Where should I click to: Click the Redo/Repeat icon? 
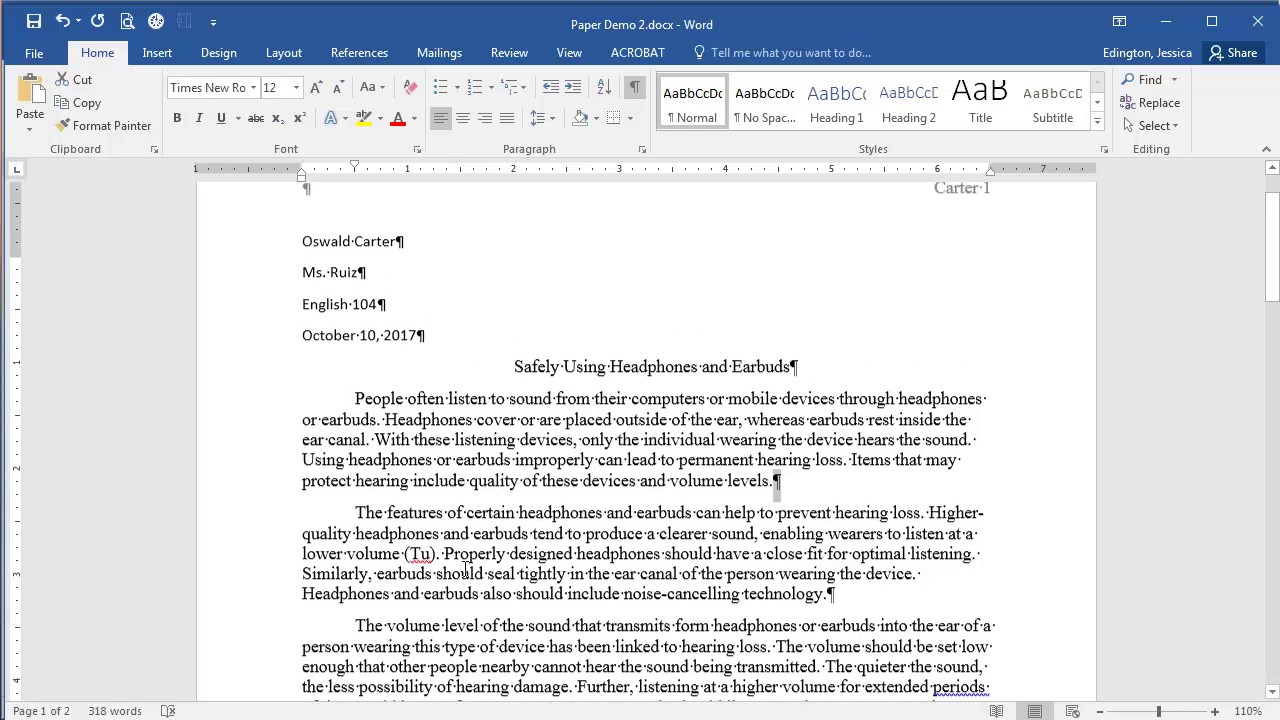tap(97, 21)
